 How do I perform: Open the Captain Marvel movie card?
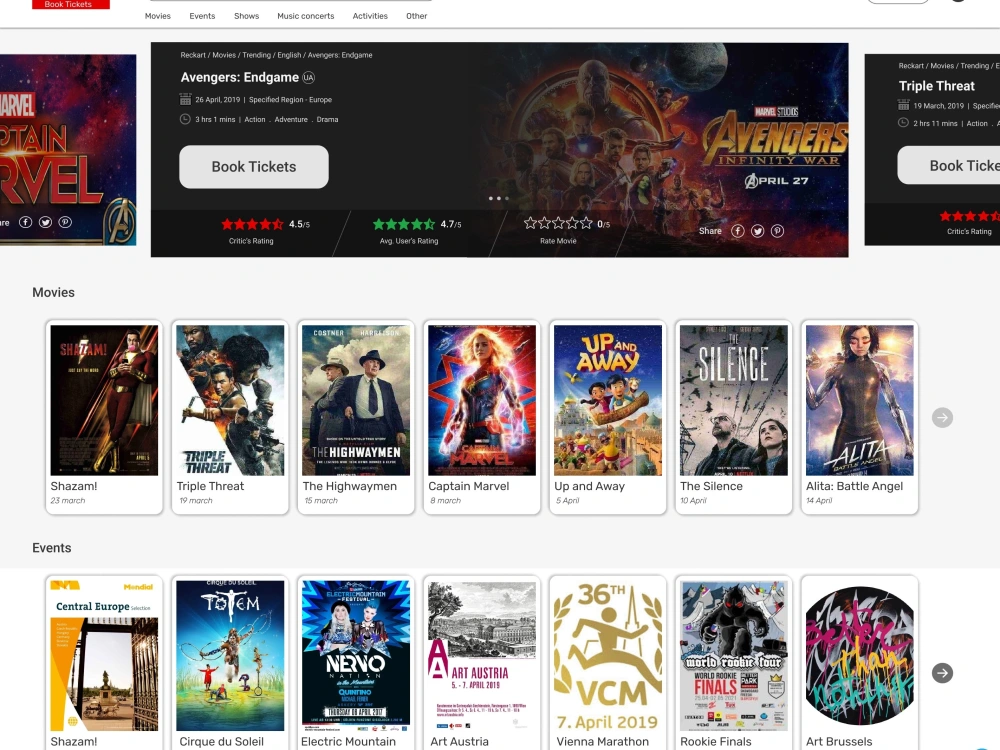(x=482, y=417)
